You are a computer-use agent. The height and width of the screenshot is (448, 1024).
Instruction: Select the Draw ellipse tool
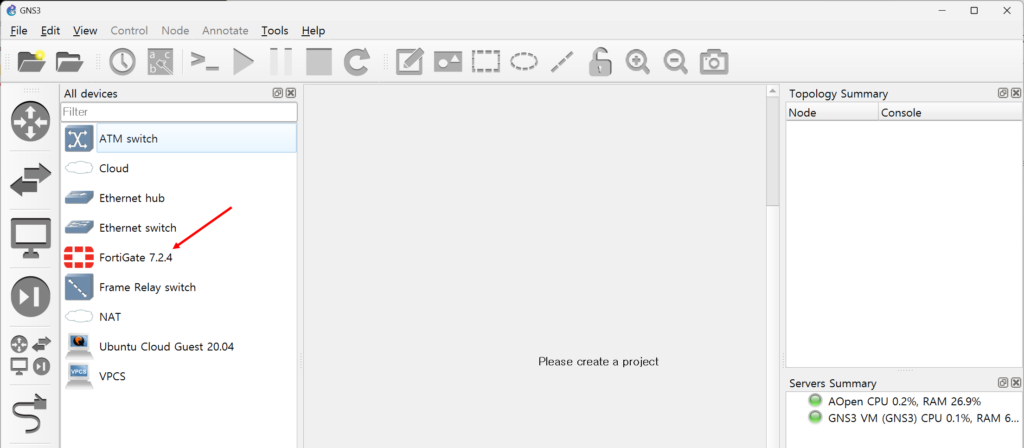(x=524, y=61)
